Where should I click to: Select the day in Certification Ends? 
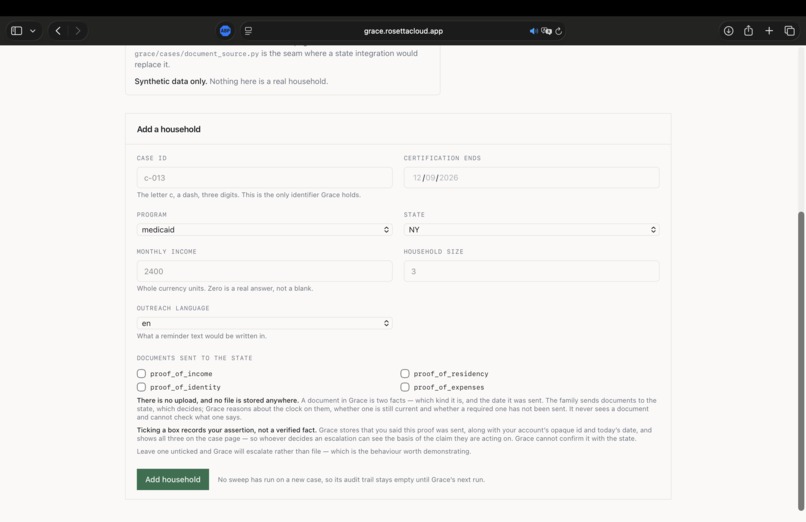tap(430, 178)
